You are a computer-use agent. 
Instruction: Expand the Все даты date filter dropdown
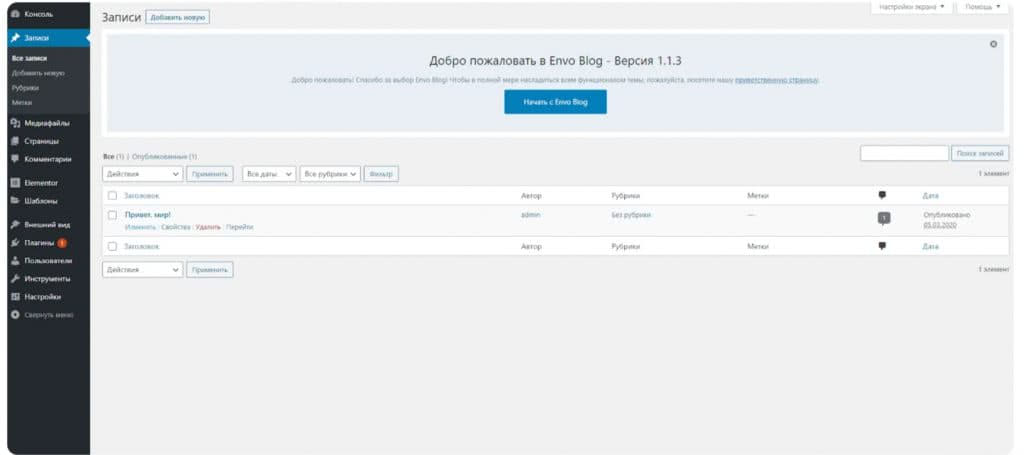click(x=269, y=174)
